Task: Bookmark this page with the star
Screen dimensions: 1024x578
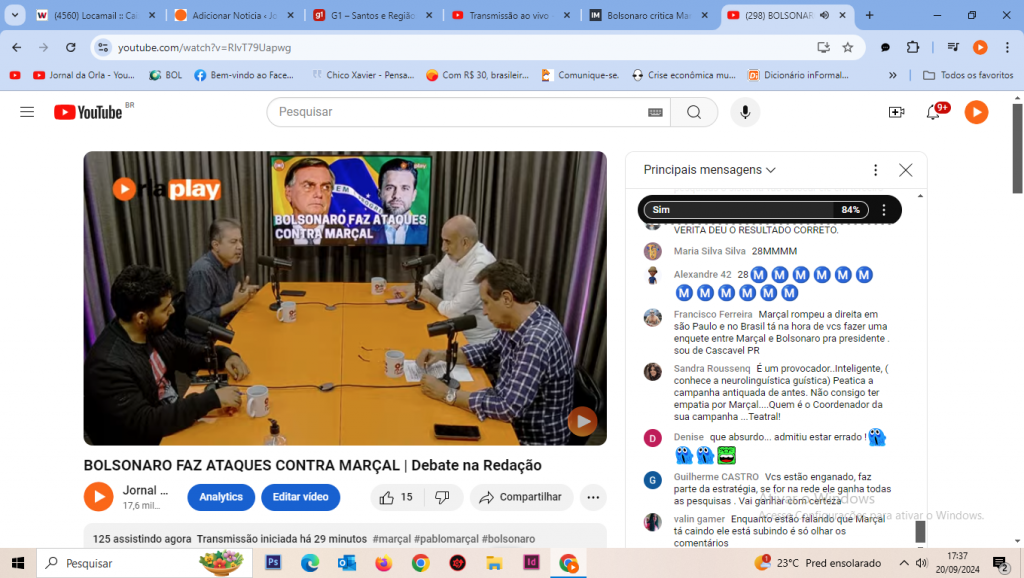Action: tap(848, 47)
